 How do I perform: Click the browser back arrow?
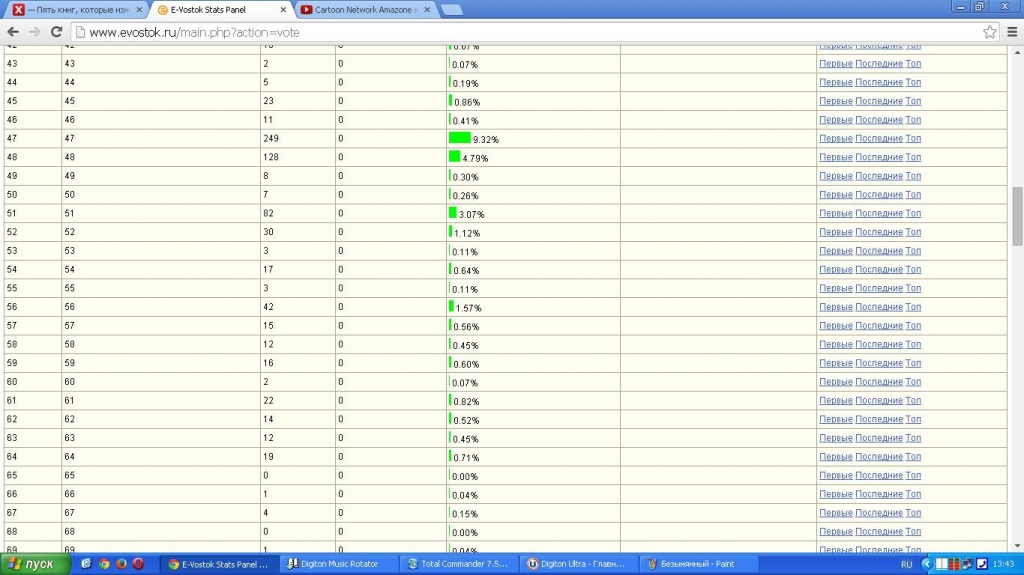[13, 32]
